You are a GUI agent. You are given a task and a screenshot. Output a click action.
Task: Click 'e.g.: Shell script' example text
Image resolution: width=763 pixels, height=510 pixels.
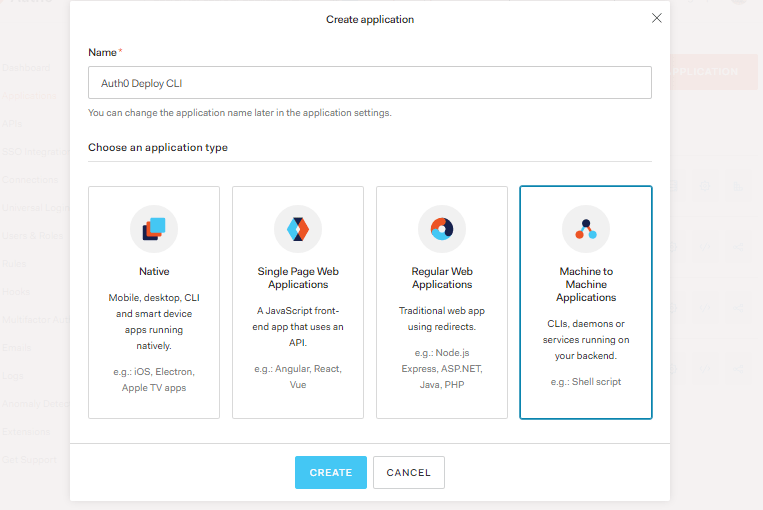(586, 382)
